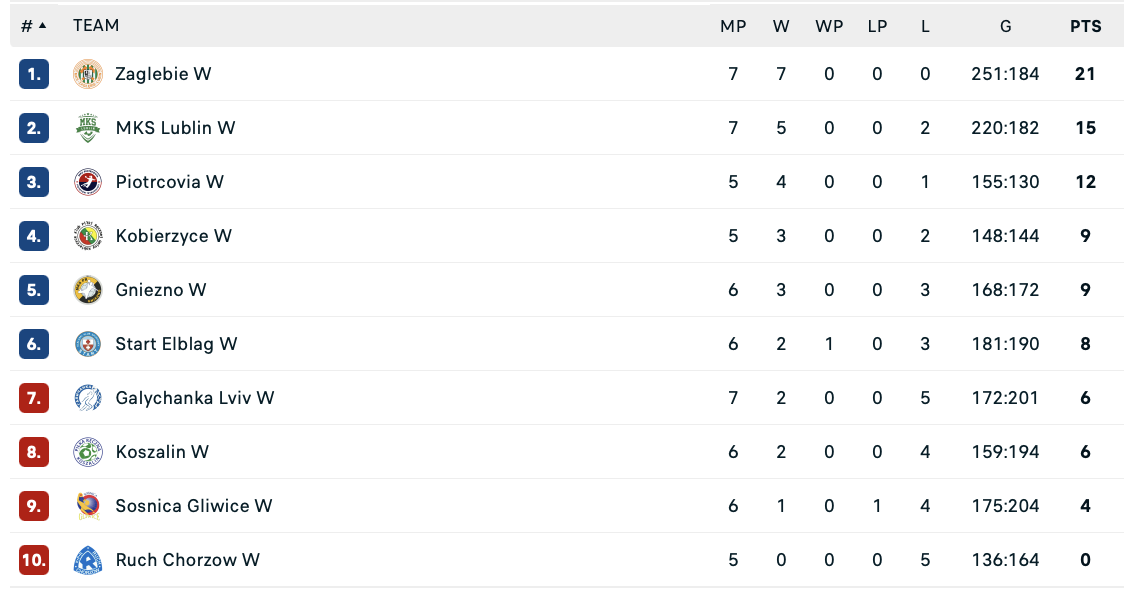The height and width of the screenshot is (596, 1124).
Task: Click the Ruch Chorzow W logo
Action: [x=88, y=560]
